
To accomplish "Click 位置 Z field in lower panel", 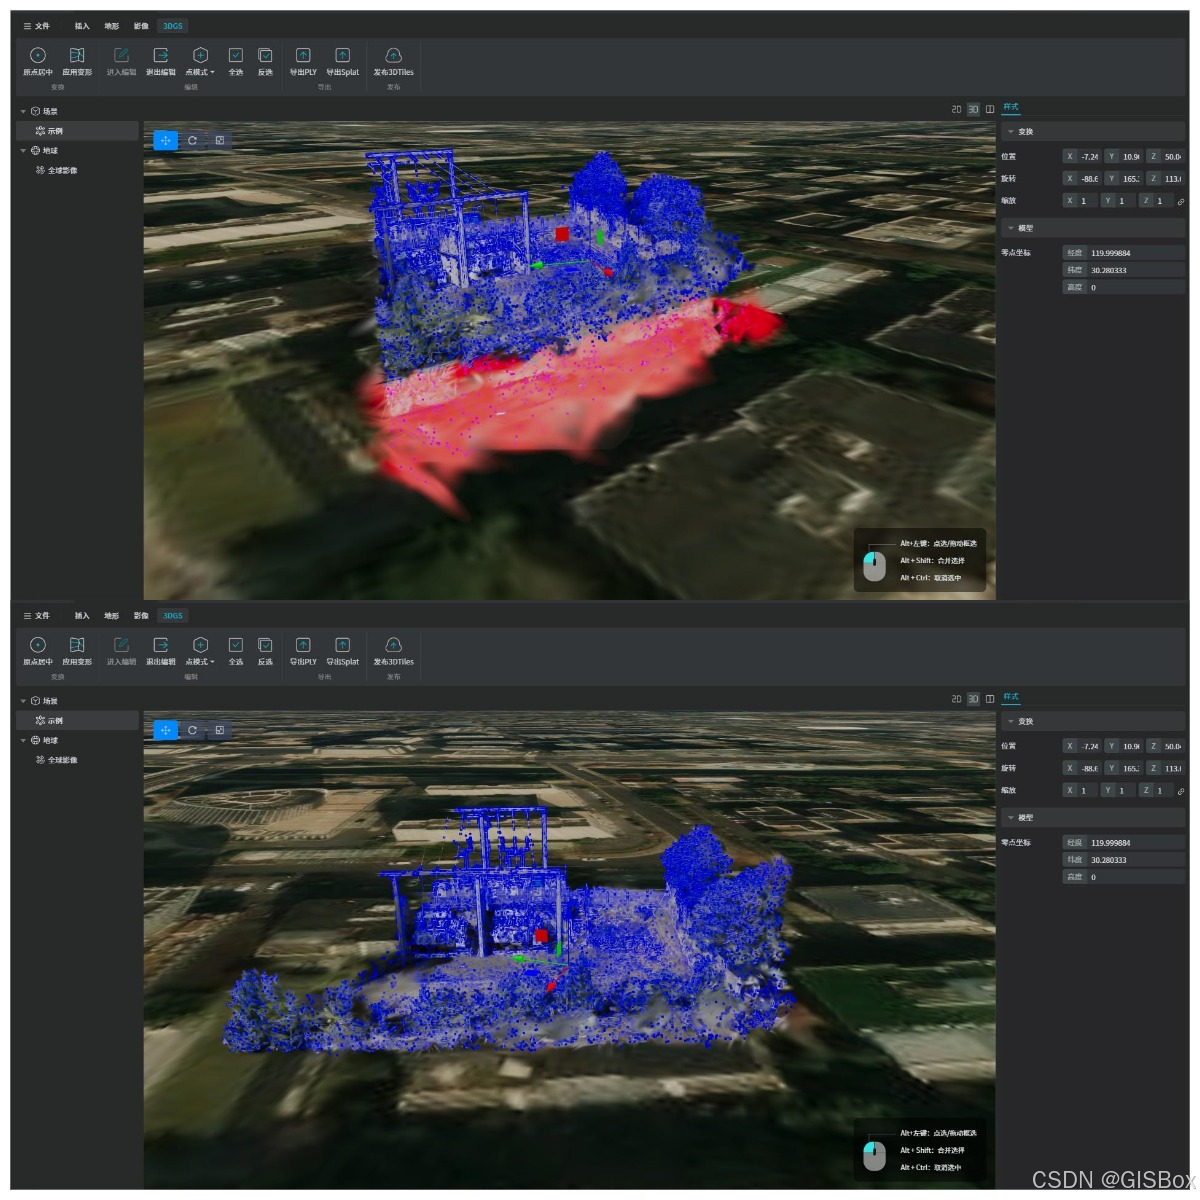I will coord(1165,747).
